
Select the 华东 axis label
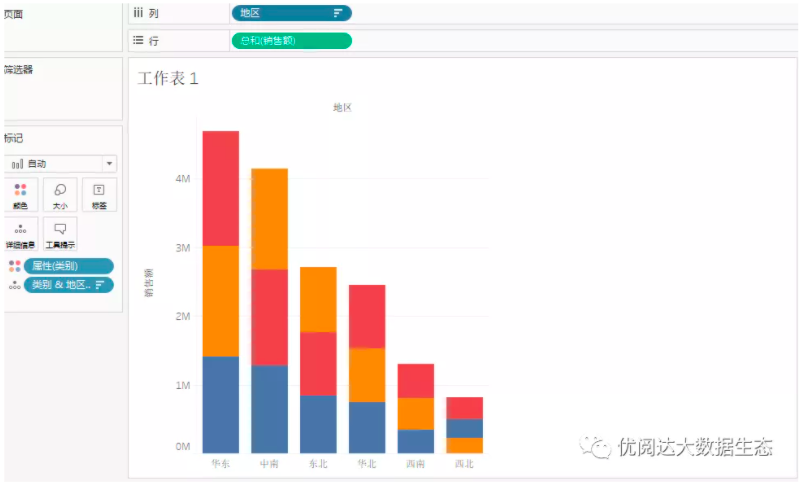pyautogui.click(x=220, y=464)
